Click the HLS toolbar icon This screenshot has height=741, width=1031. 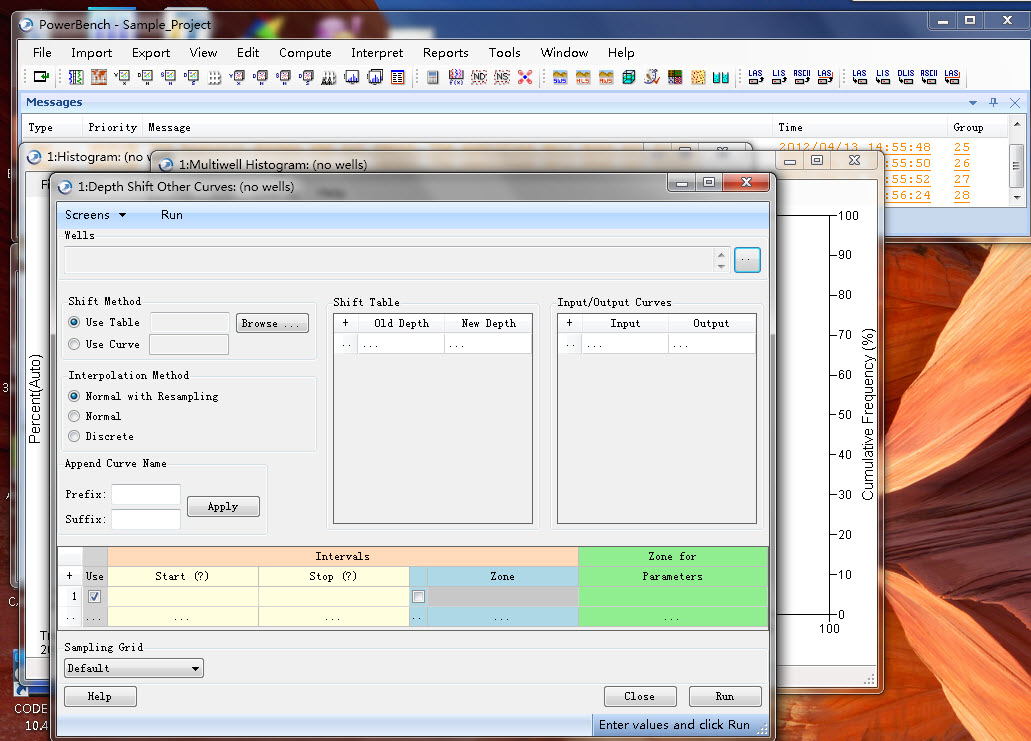pos(583,77)
